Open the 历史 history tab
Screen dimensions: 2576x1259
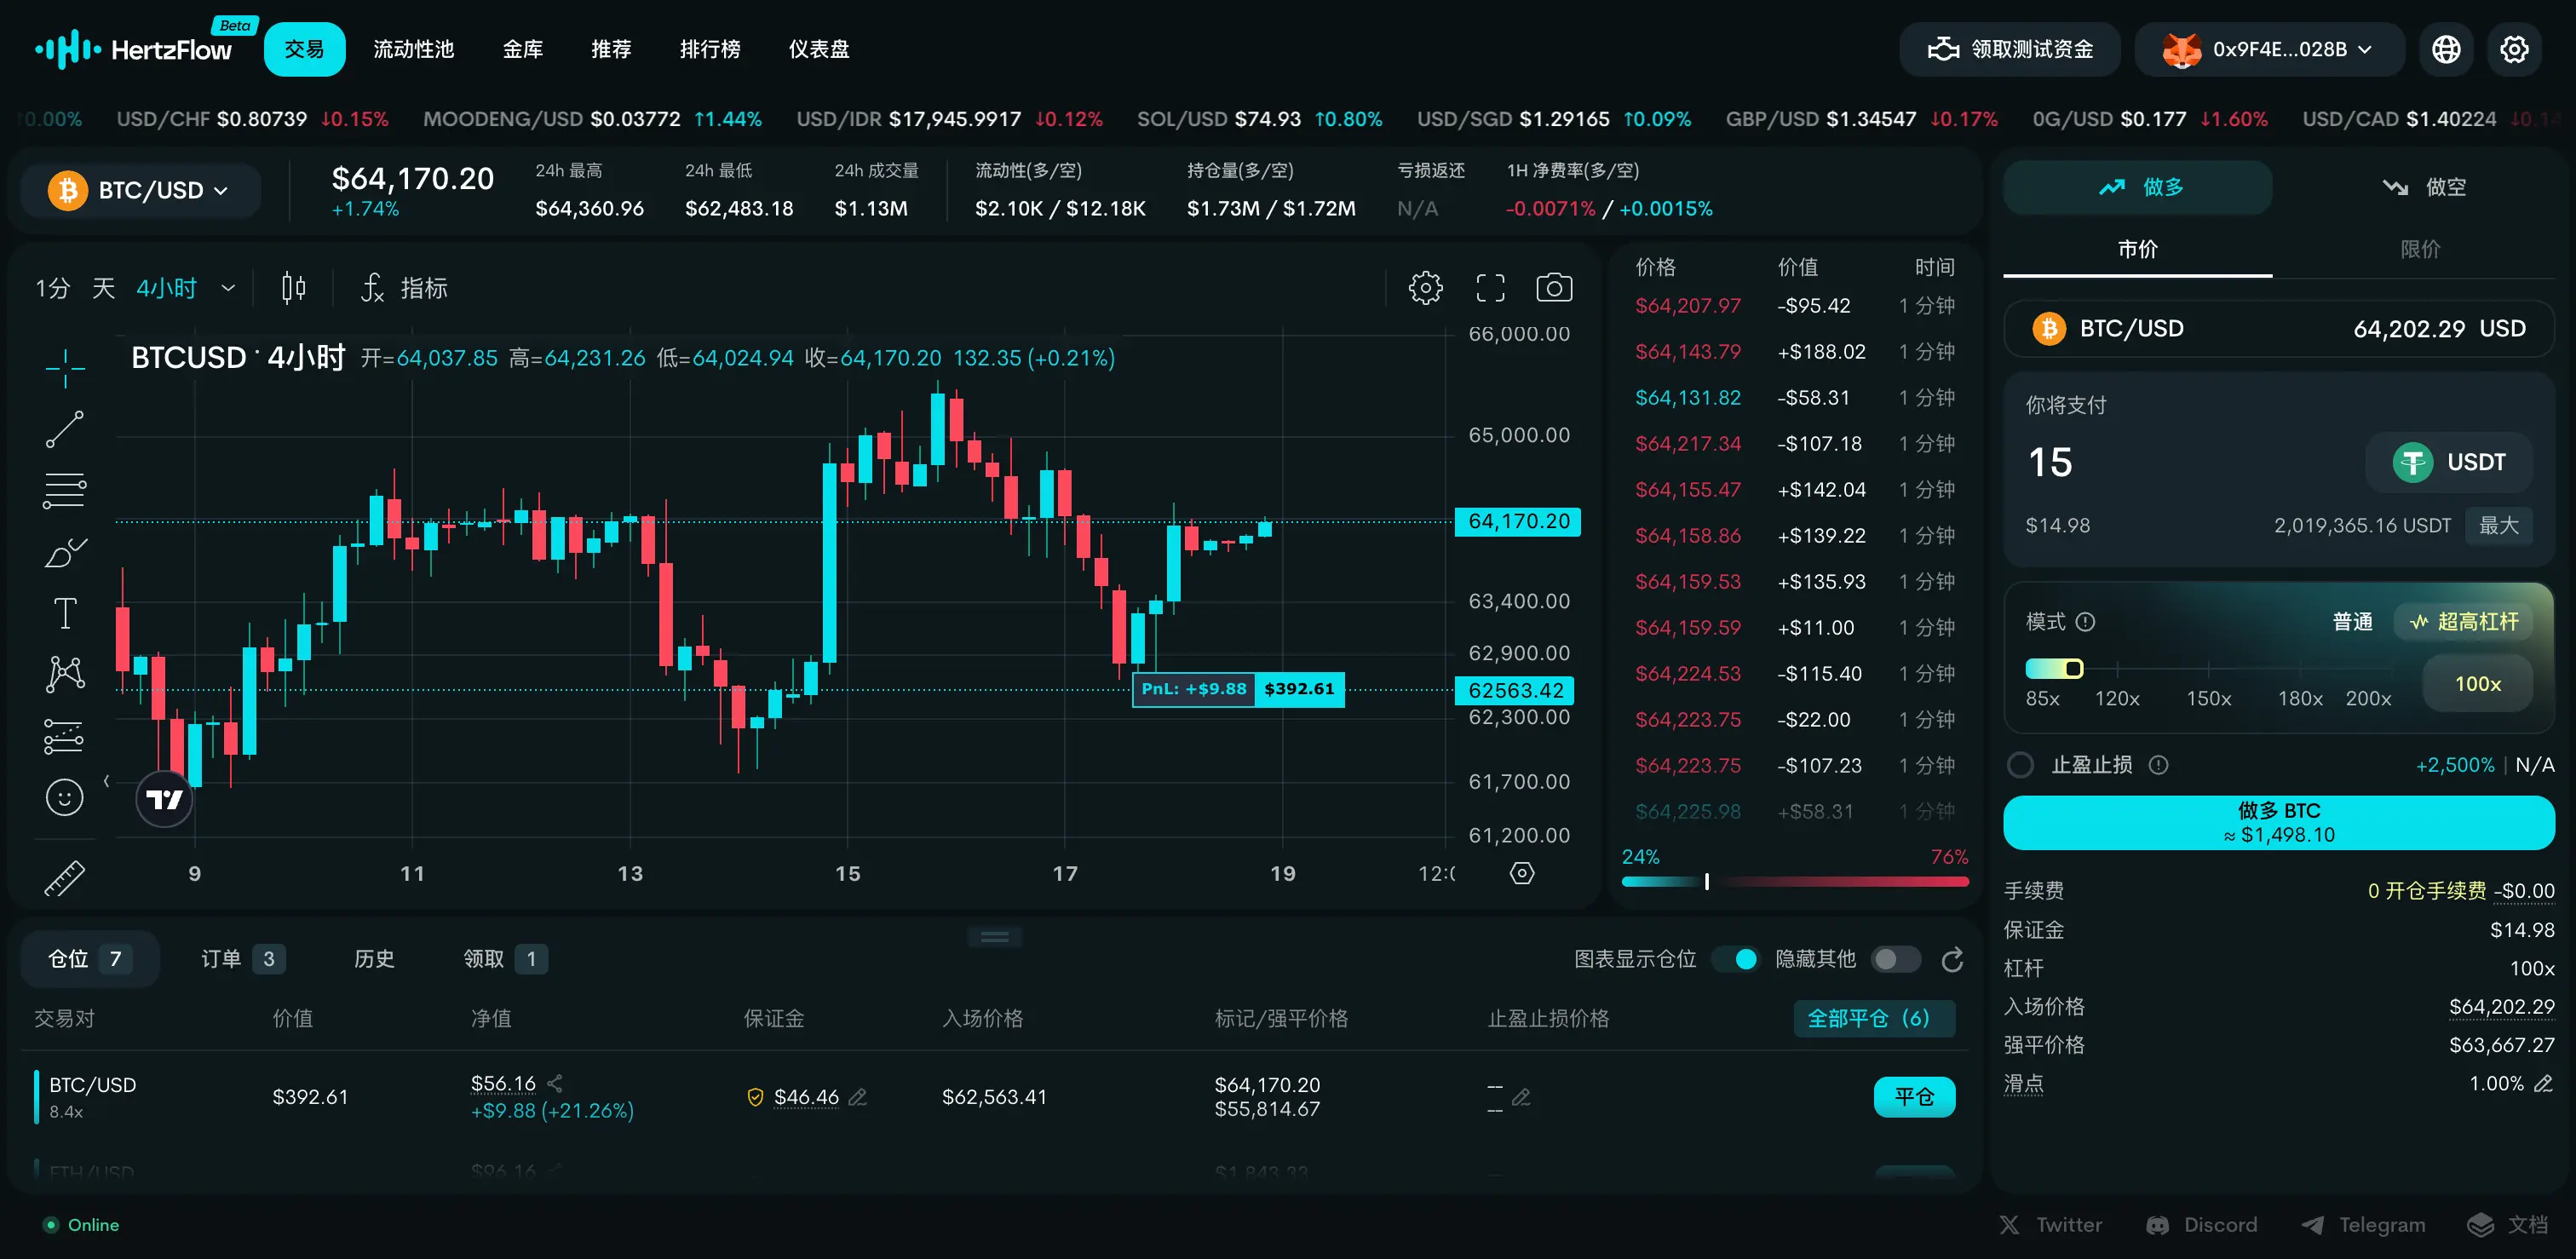point(374,959)
